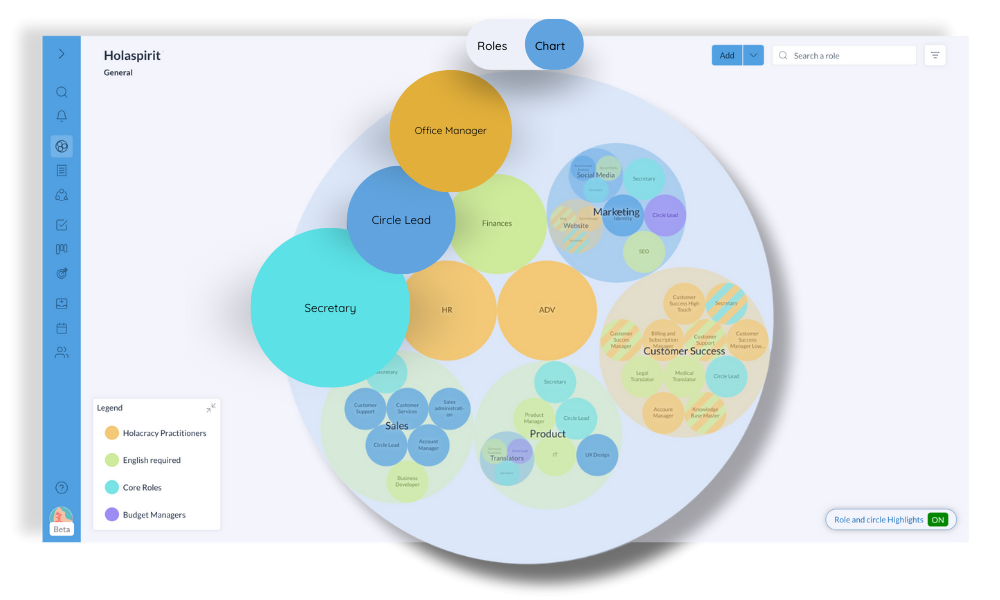Click the General subtitle text
1000x600 pixels.
(118, 73)
